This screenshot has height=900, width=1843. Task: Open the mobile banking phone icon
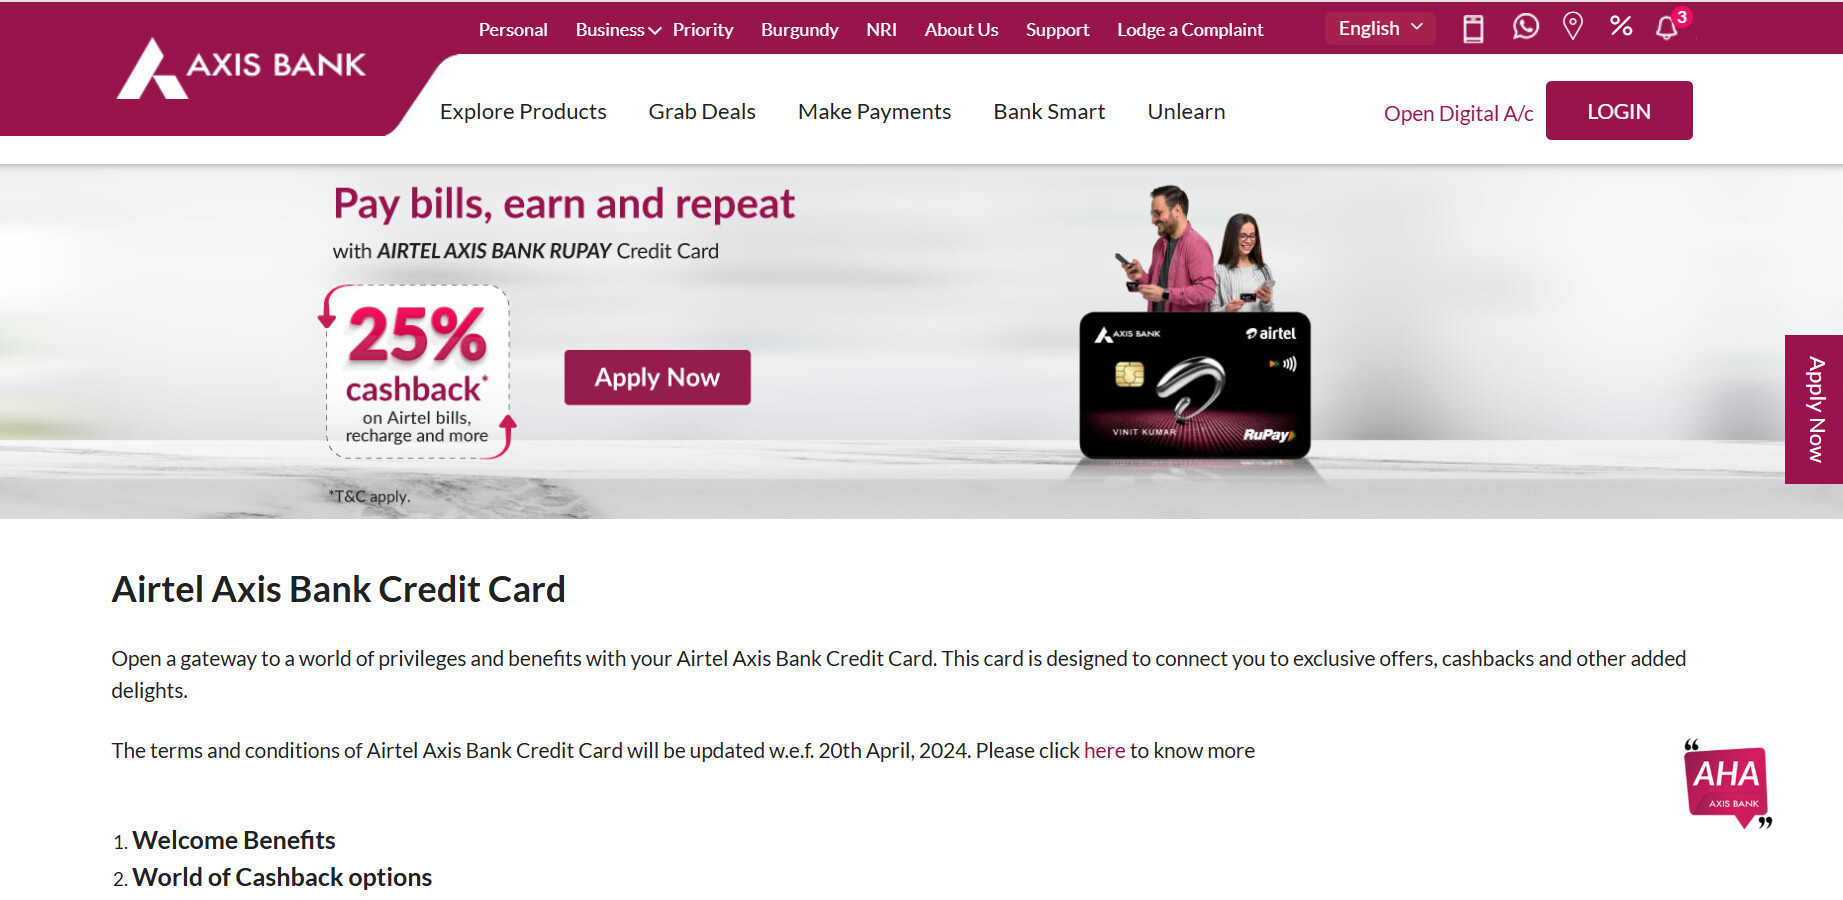click(1473, 28)
